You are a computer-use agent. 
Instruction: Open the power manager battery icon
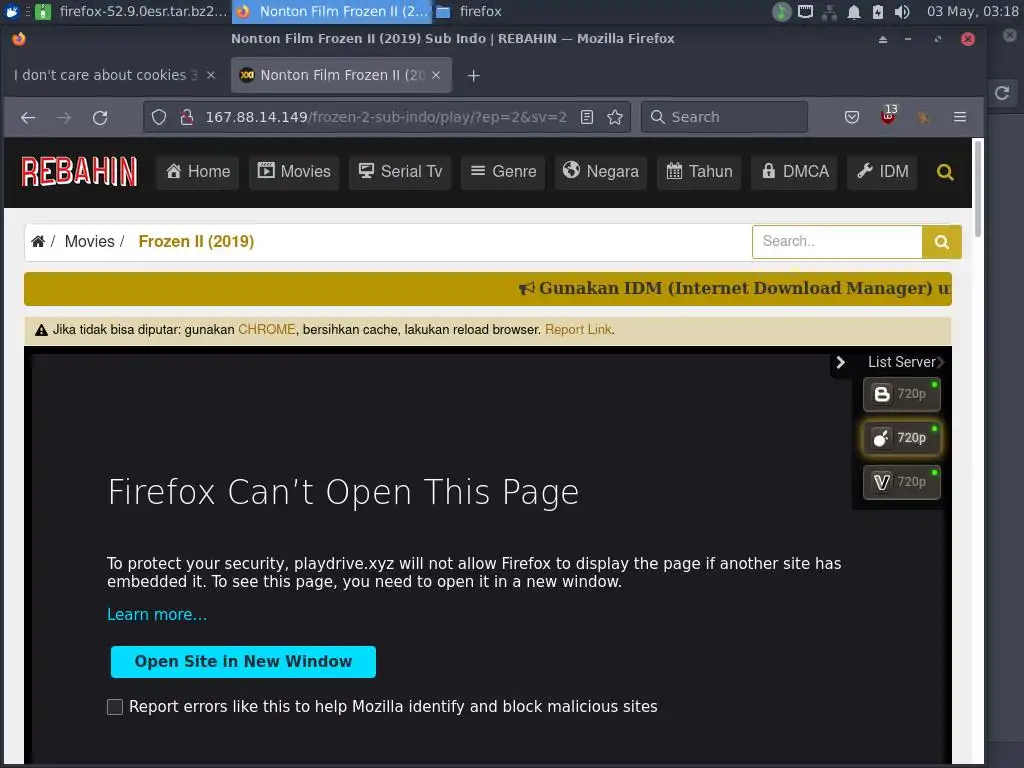click(x=878, y=12)
